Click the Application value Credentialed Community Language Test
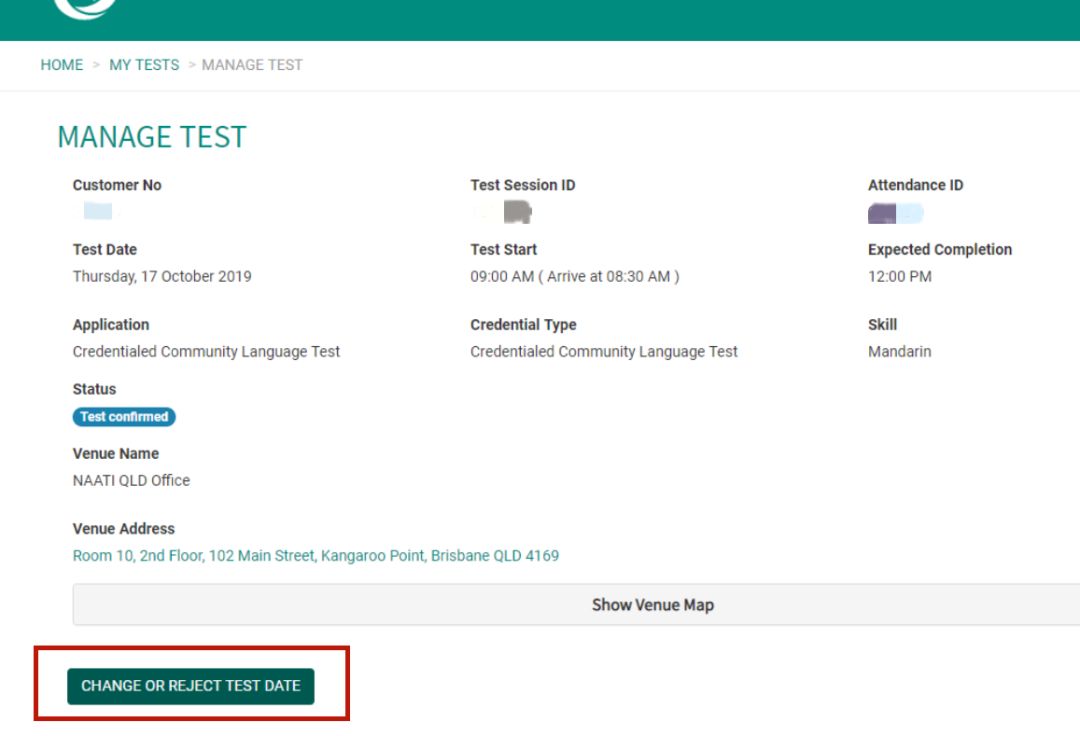 pyautogui.click(x=206, y=351)
